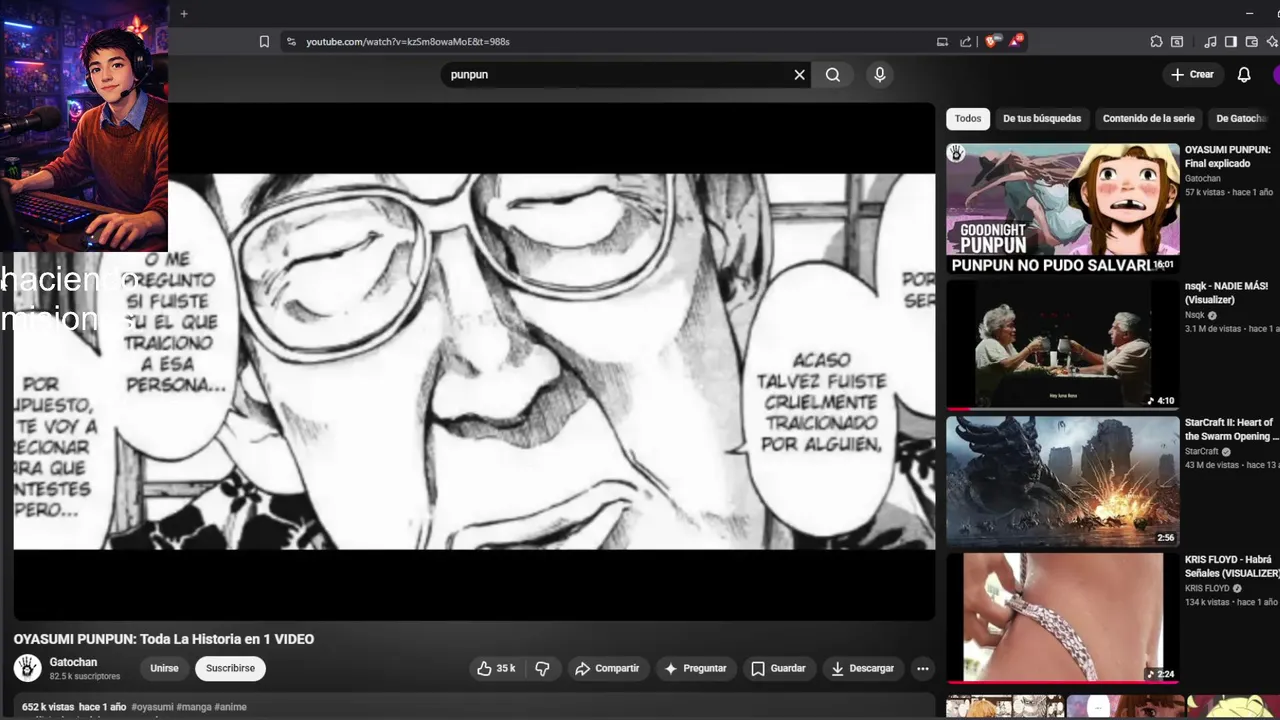Image resolution: width=1280 pixels, height=720 pixels.
Task: Click the video player manga frame
Action: [474, 361]
